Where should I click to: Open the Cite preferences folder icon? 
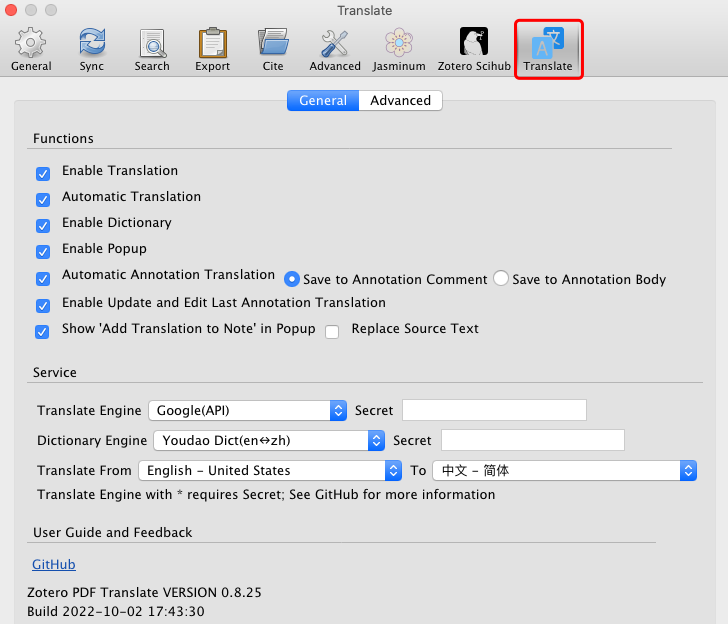click(x=273, y=49)
